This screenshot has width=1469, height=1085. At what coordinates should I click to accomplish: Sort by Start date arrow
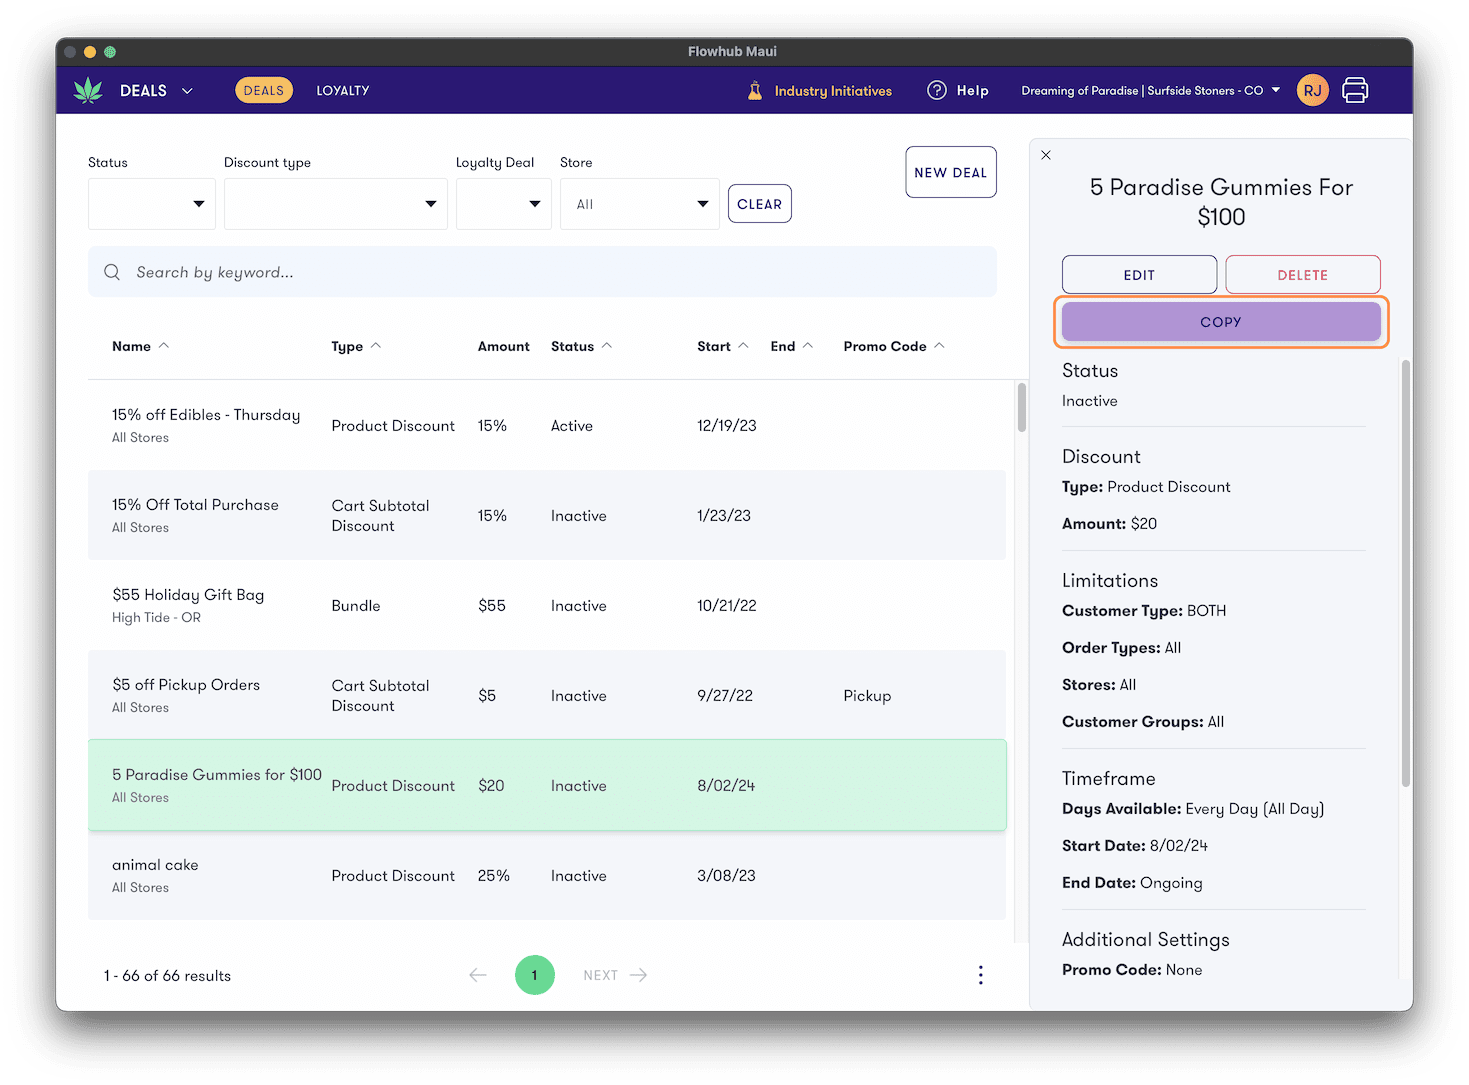point(743,346)
